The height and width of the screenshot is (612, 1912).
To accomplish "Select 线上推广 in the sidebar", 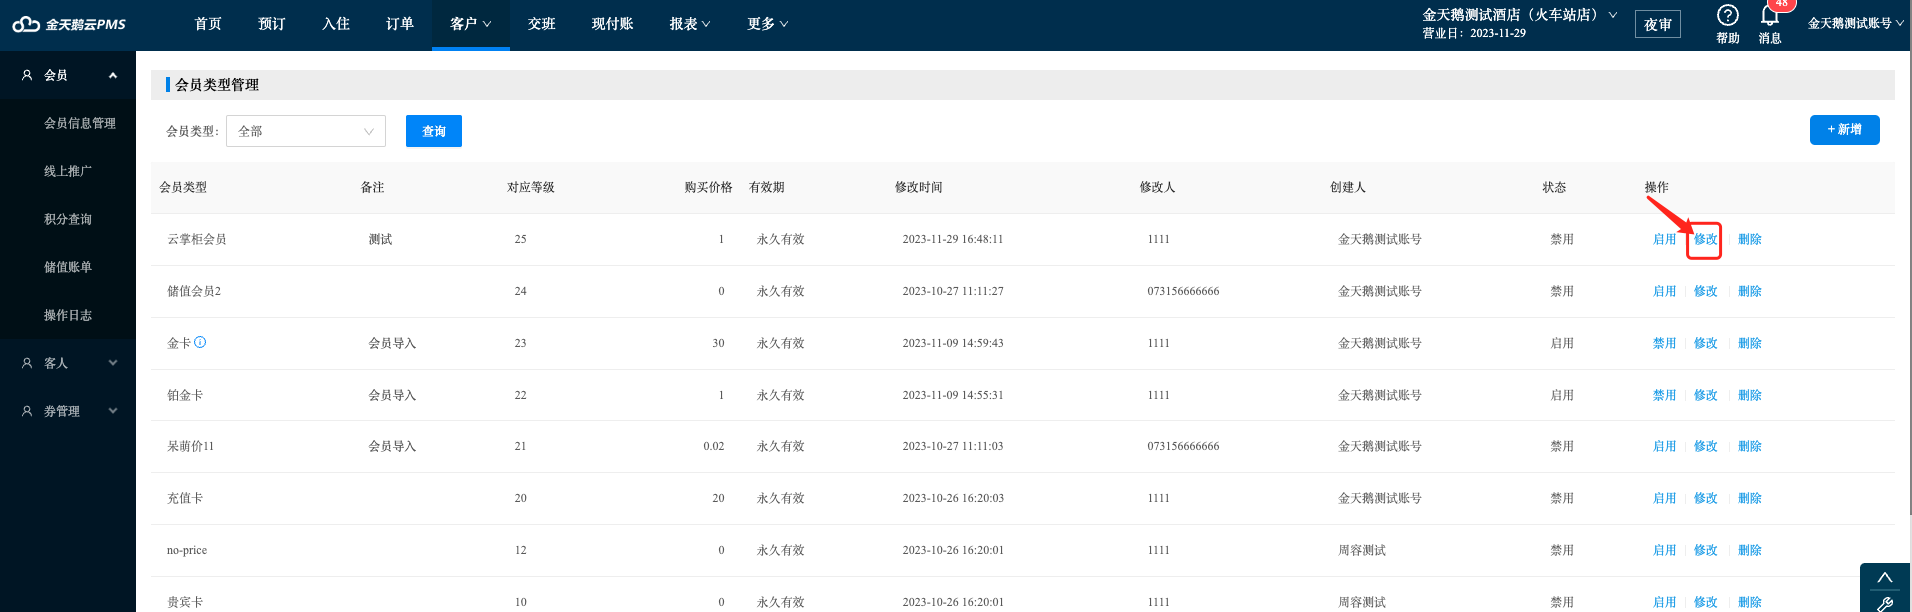I will [x=68, y=171].
